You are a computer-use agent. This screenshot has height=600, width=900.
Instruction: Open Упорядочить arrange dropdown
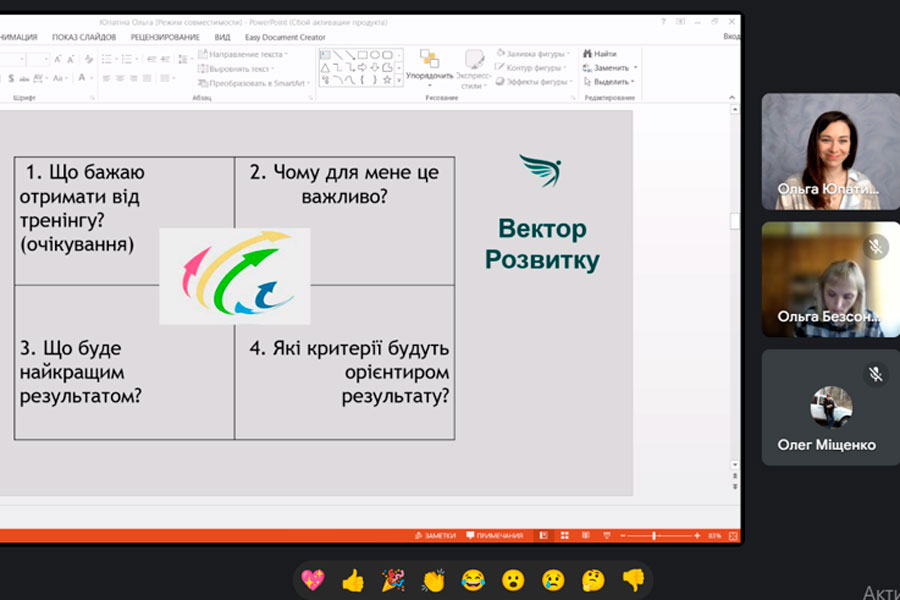point(429,69)
